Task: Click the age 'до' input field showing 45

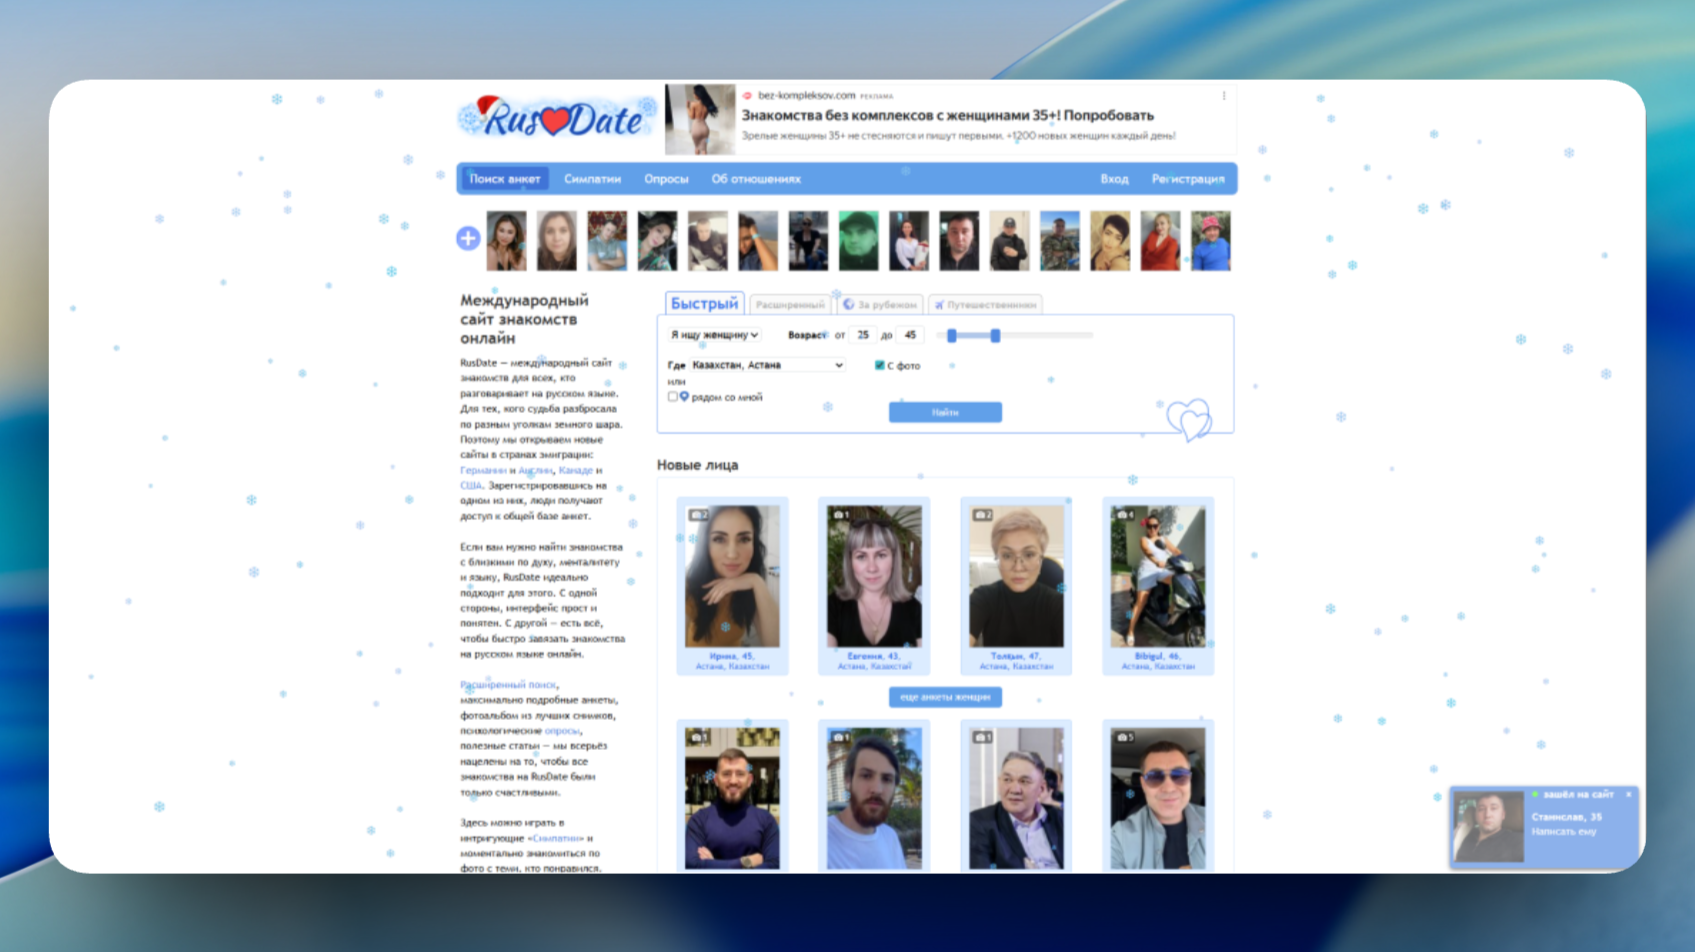Action: pos(910,335)
